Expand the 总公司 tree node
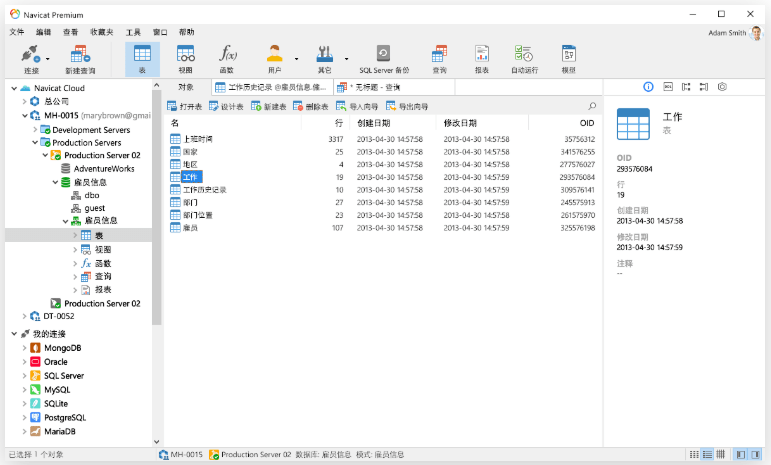Screen dimensions: 771x465 coord(24,101)
